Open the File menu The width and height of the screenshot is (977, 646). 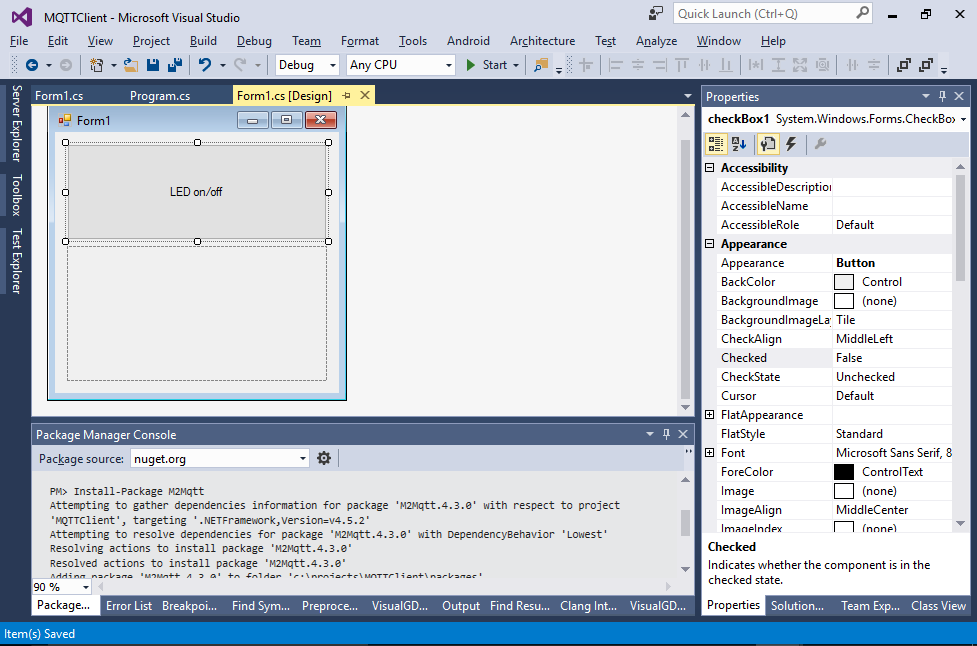coord(19,41)
